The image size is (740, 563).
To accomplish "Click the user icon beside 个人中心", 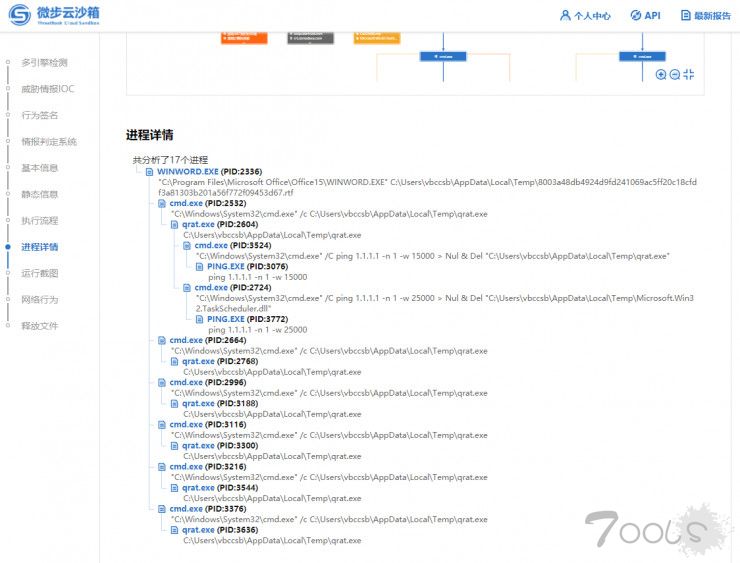I will (x=565, y=16).
